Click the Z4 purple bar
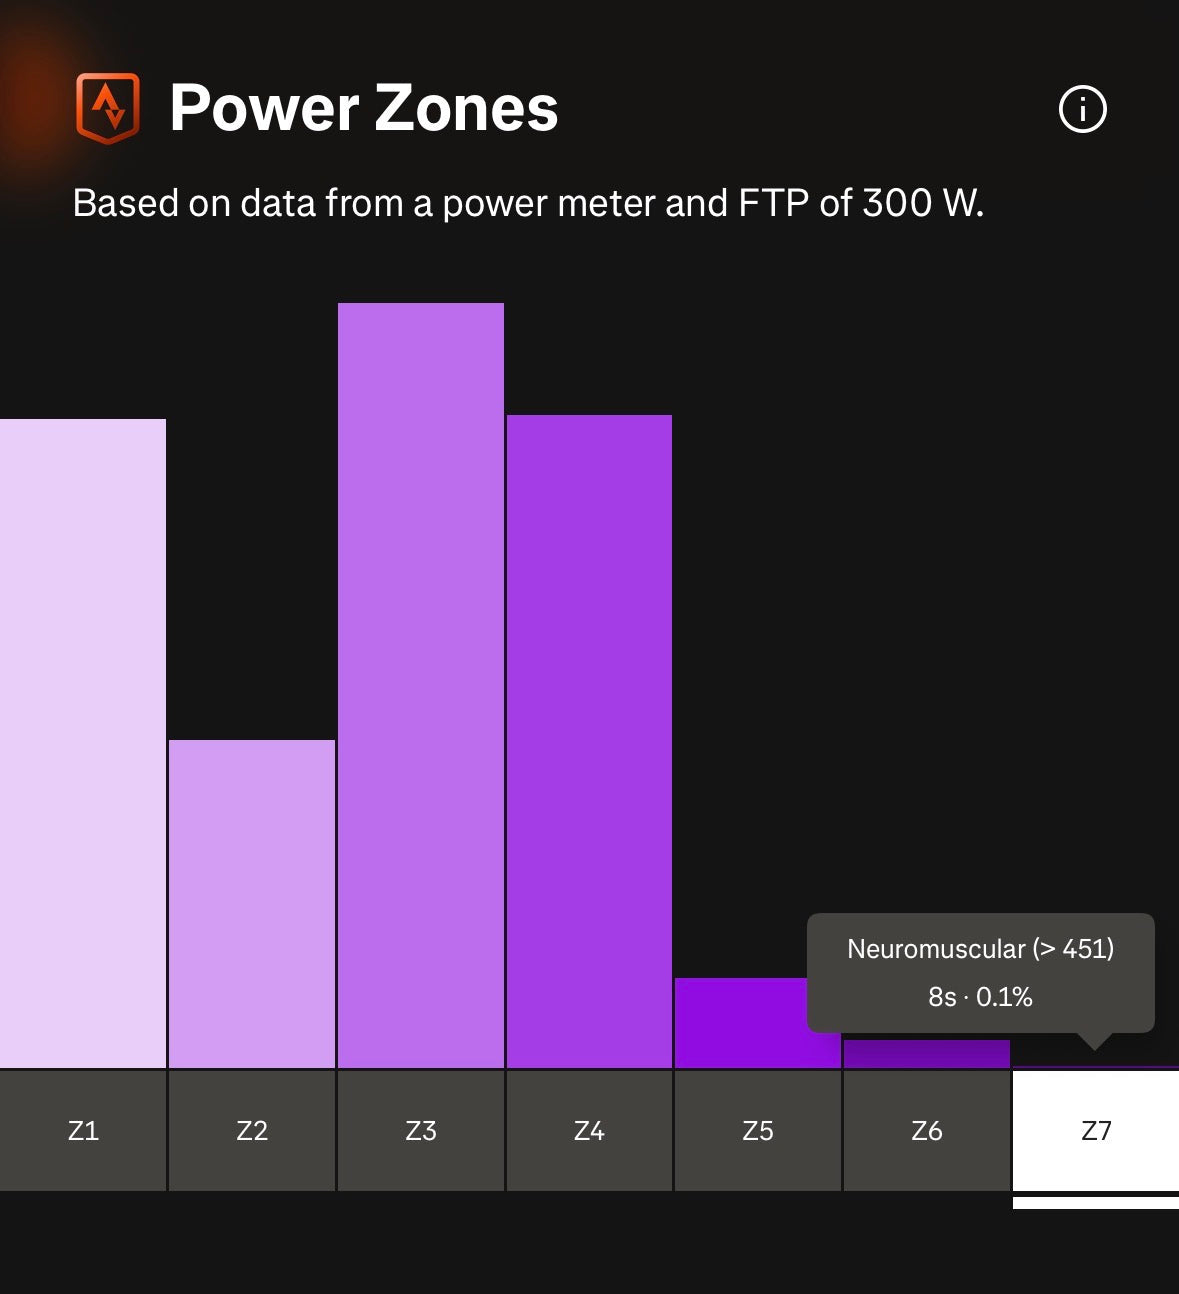The width and height of the screenshot is (1179, 1294). [x=589, y=741]
